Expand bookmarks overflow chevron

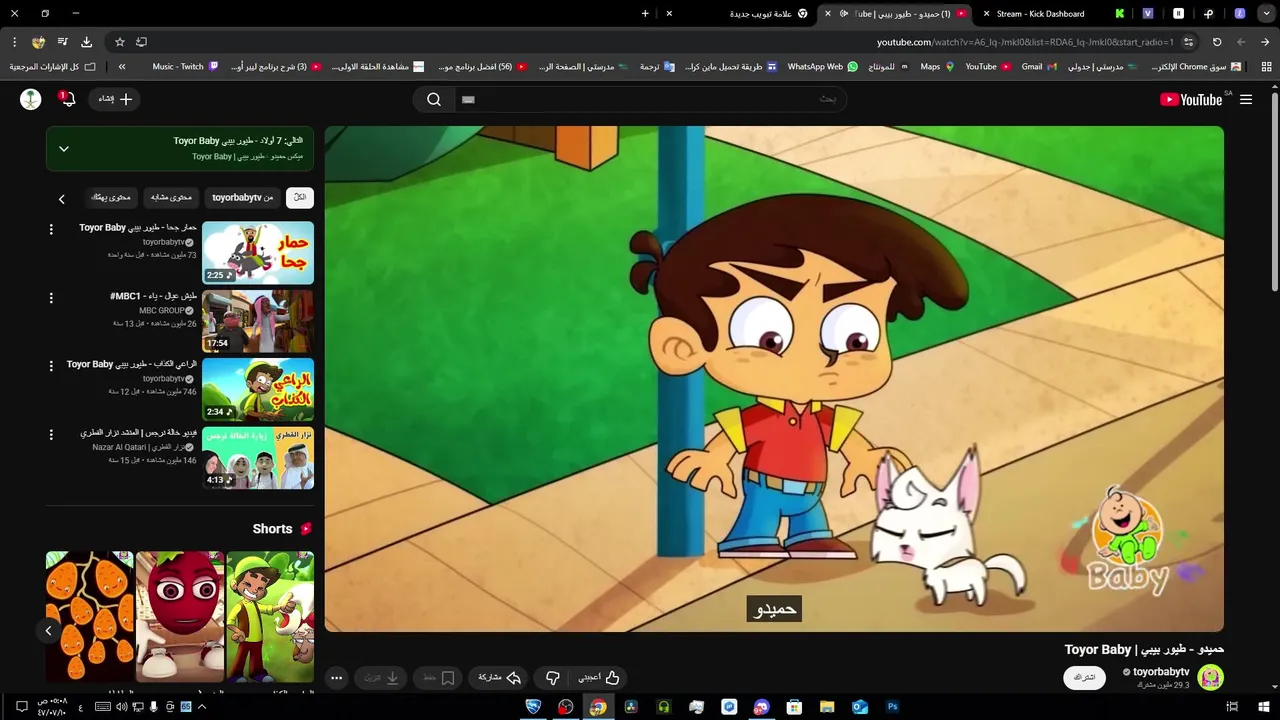[x=122, y=67]
